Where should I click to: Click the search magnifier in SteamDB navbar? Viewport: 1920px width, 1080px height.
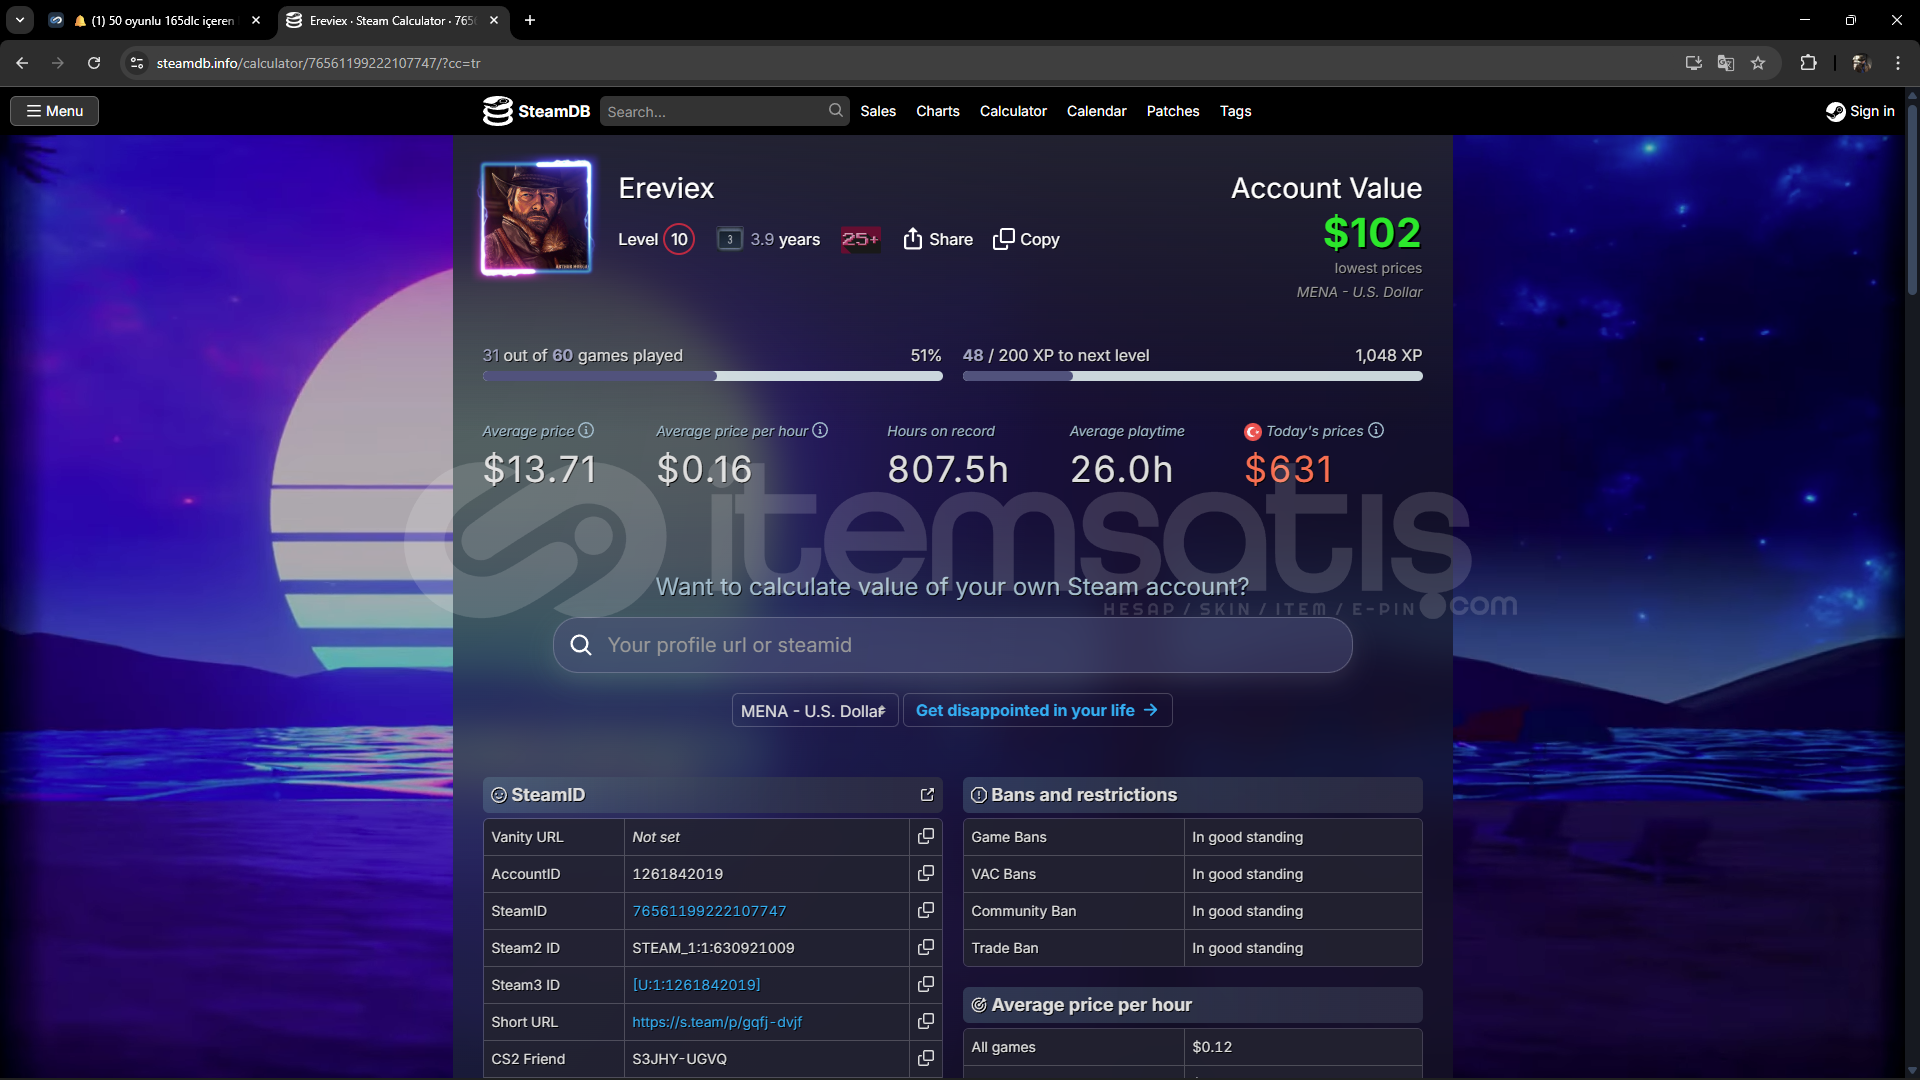(835, 111)
